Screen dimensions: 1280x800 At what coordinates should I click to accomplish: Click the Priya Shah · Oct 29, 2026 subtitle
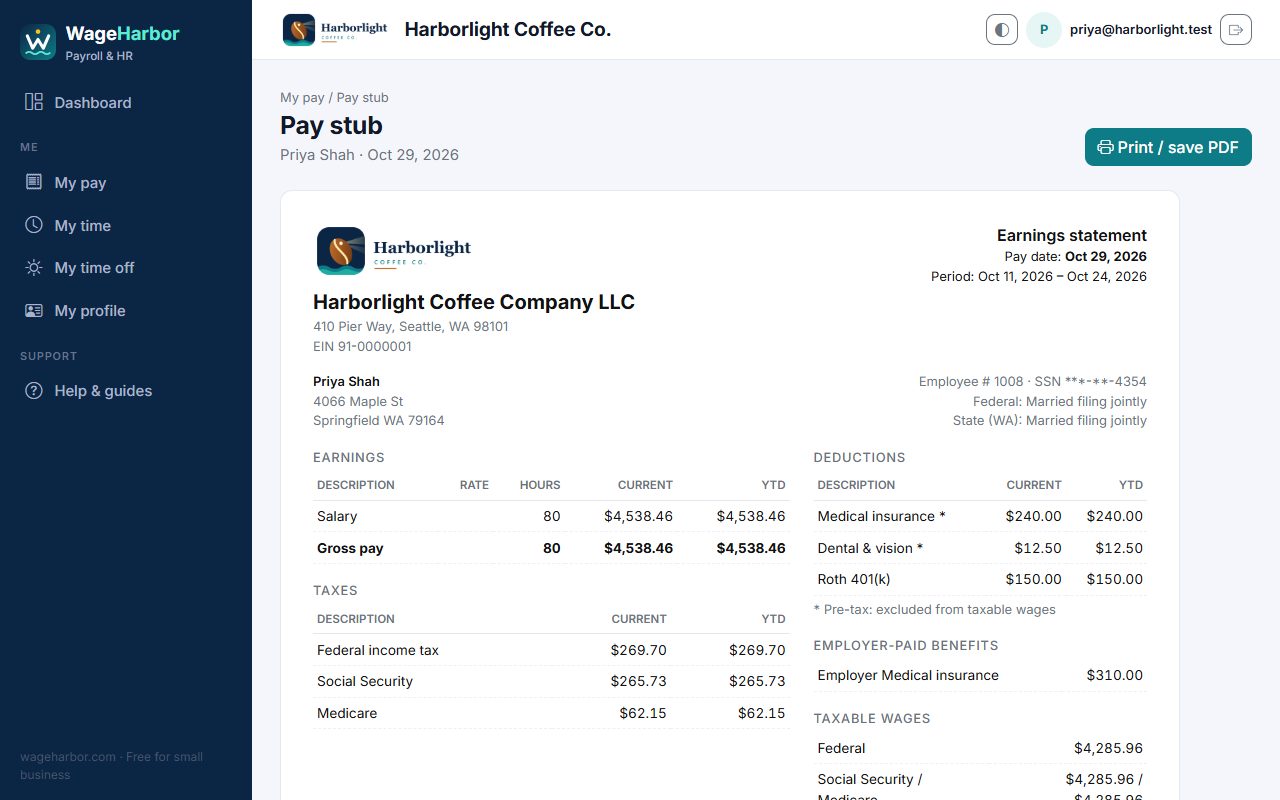(x=370, y=155)
